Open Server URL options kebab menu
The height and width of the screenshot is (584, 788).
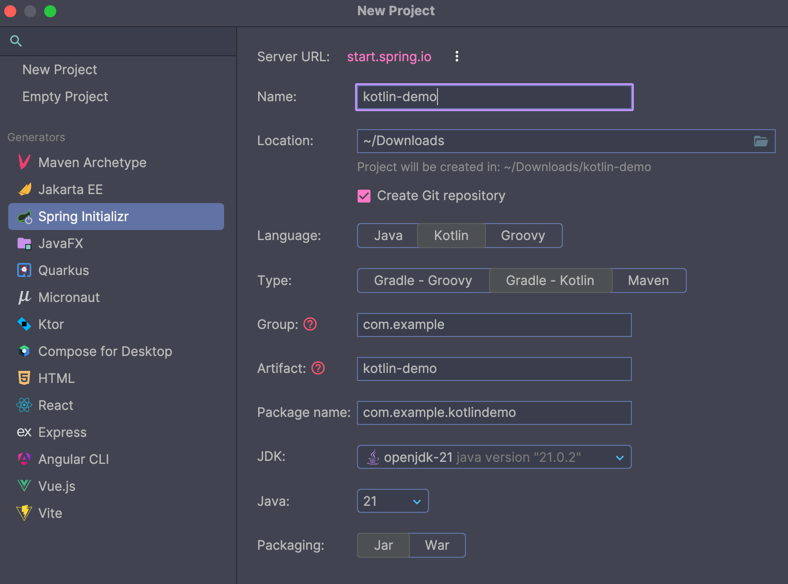pos(456,56)
